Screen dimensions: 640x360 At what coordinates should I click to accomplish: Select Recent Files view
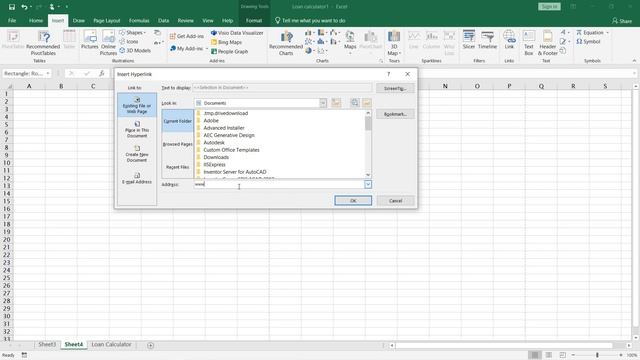click(x=178, y=167)
